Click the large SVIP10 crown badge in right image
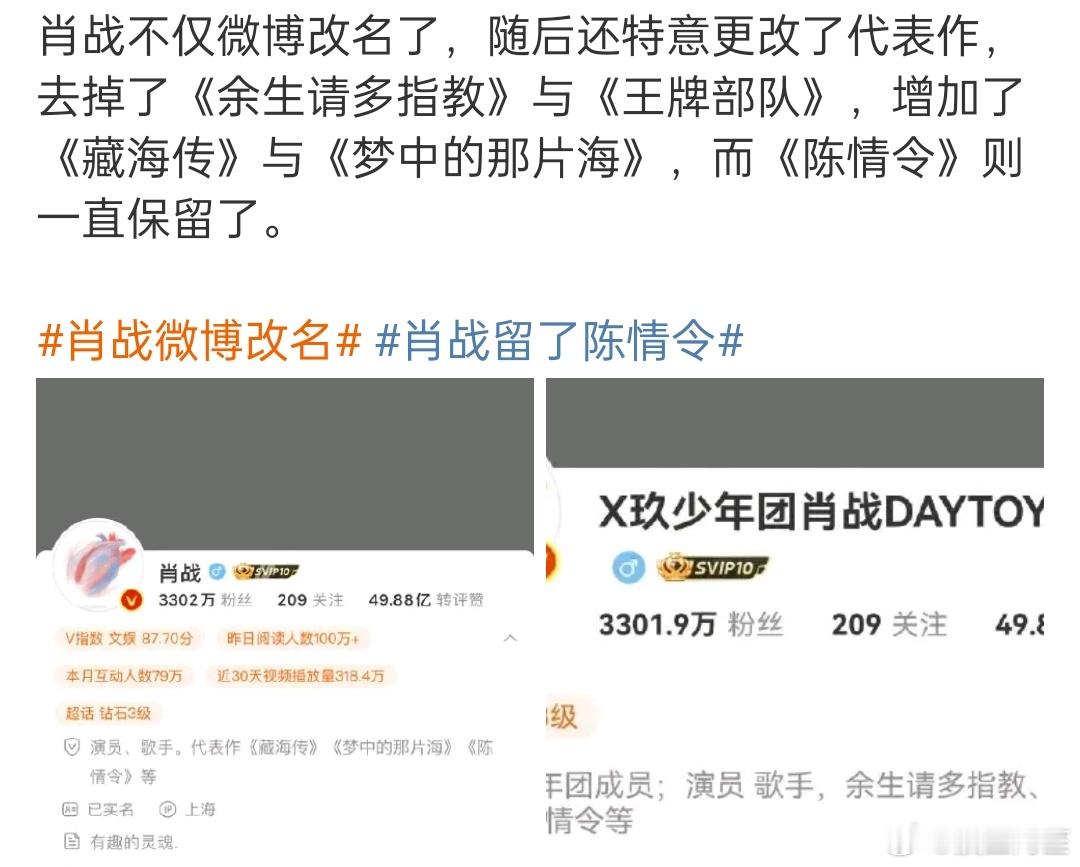 click(713, 567)
